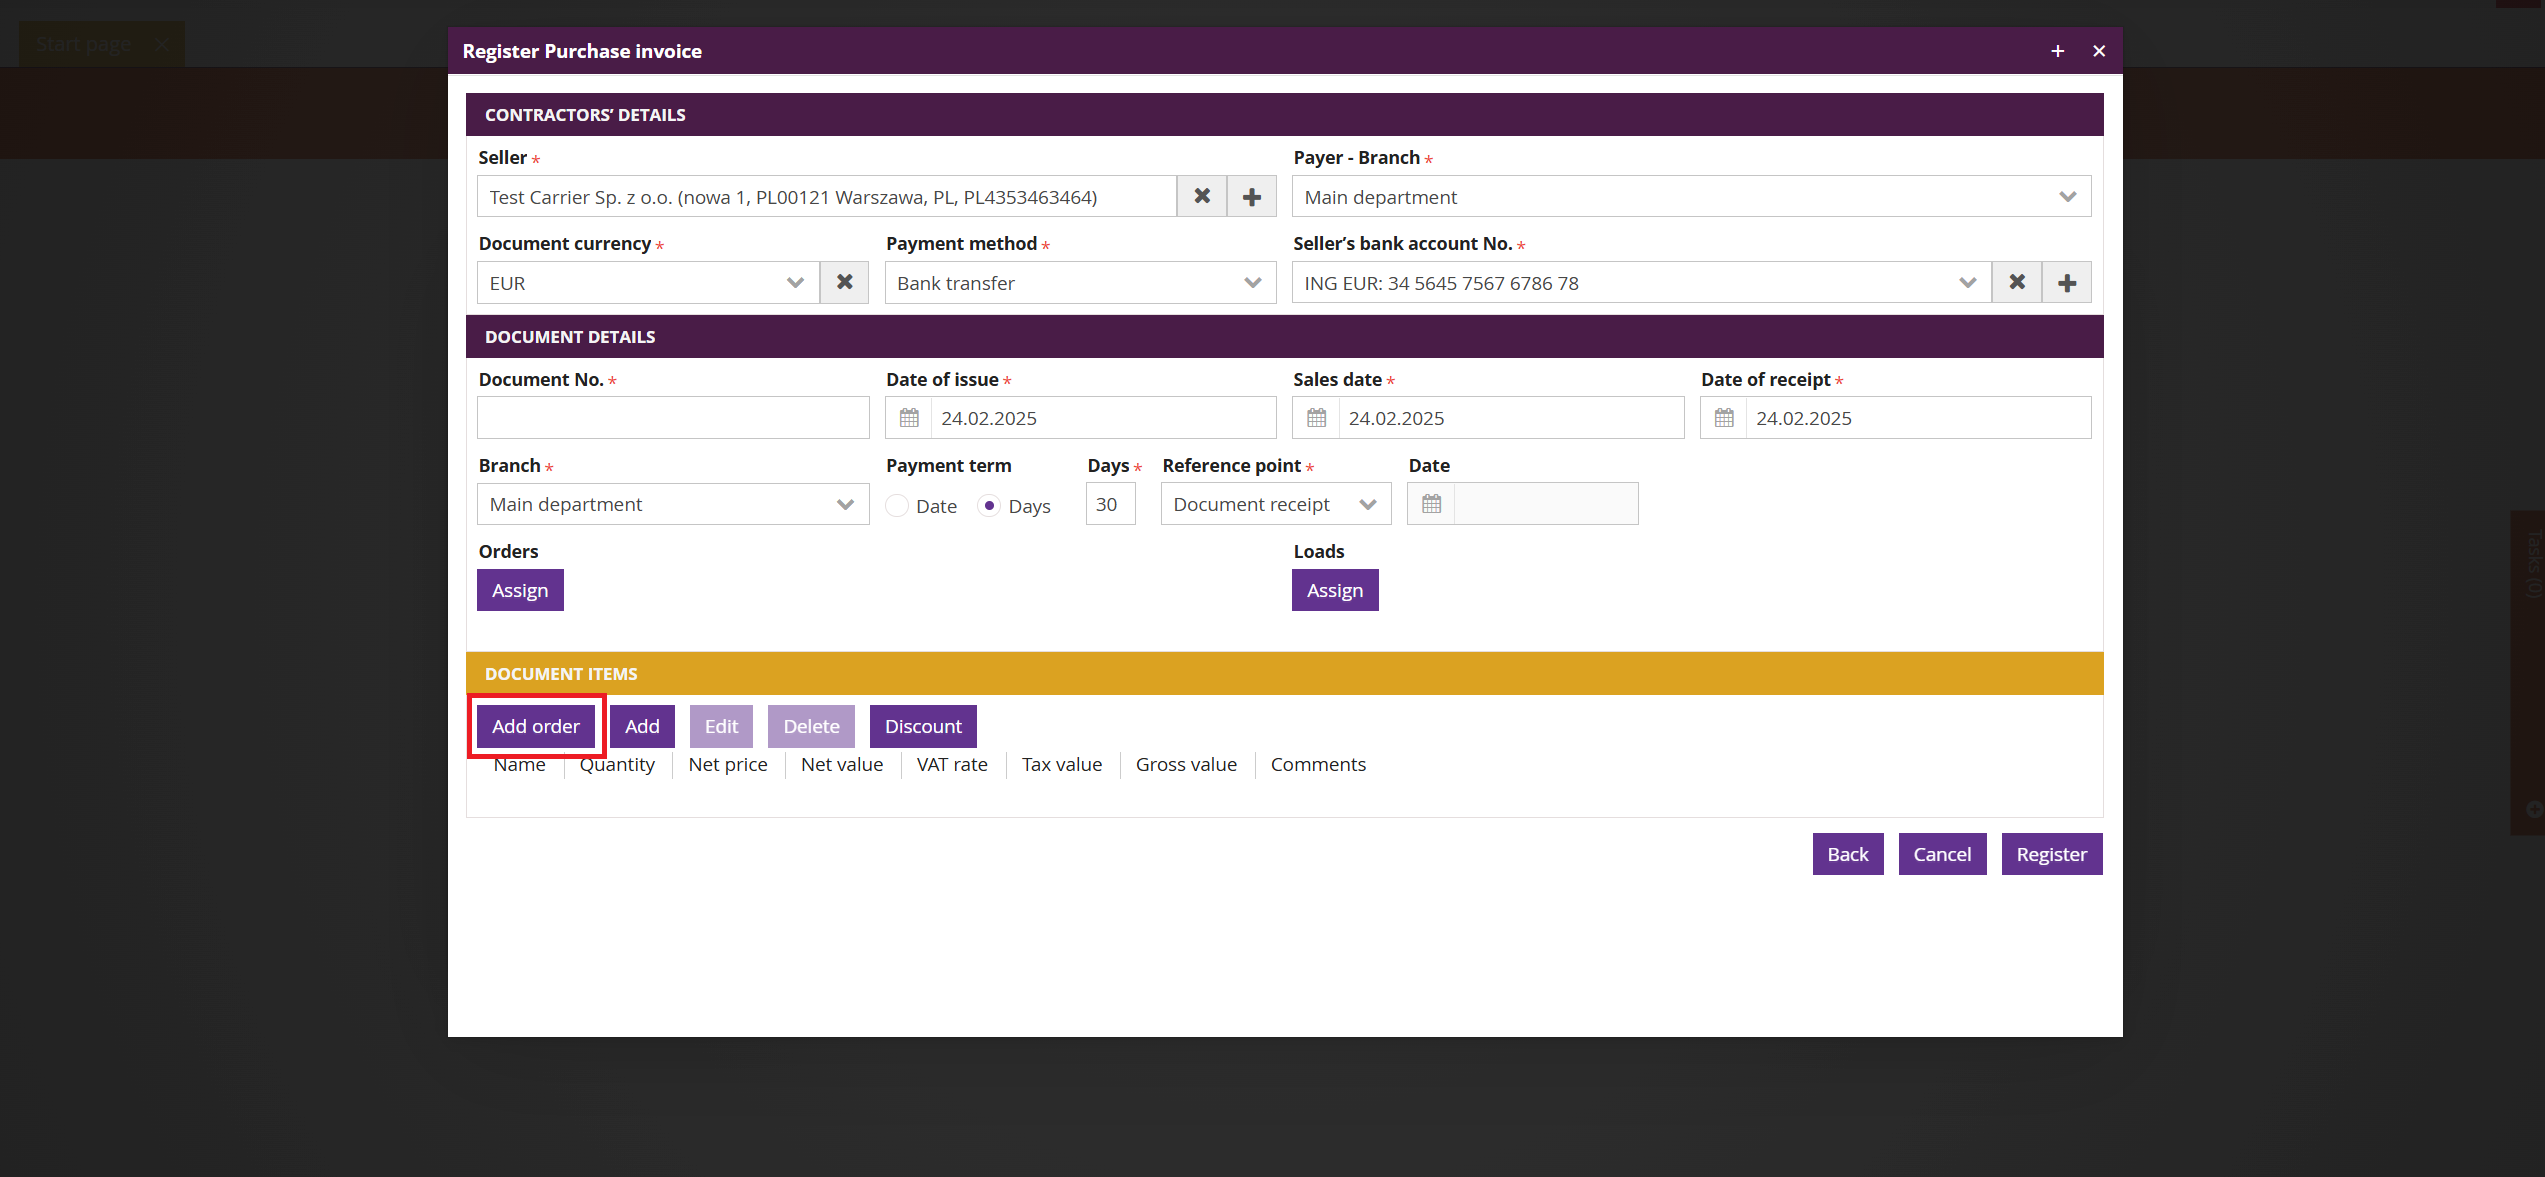The height and width of the screenshot is (1177, 2545).
Task: Add new seller bank account
Action: pyautogui.click(x=2067, y=283)
